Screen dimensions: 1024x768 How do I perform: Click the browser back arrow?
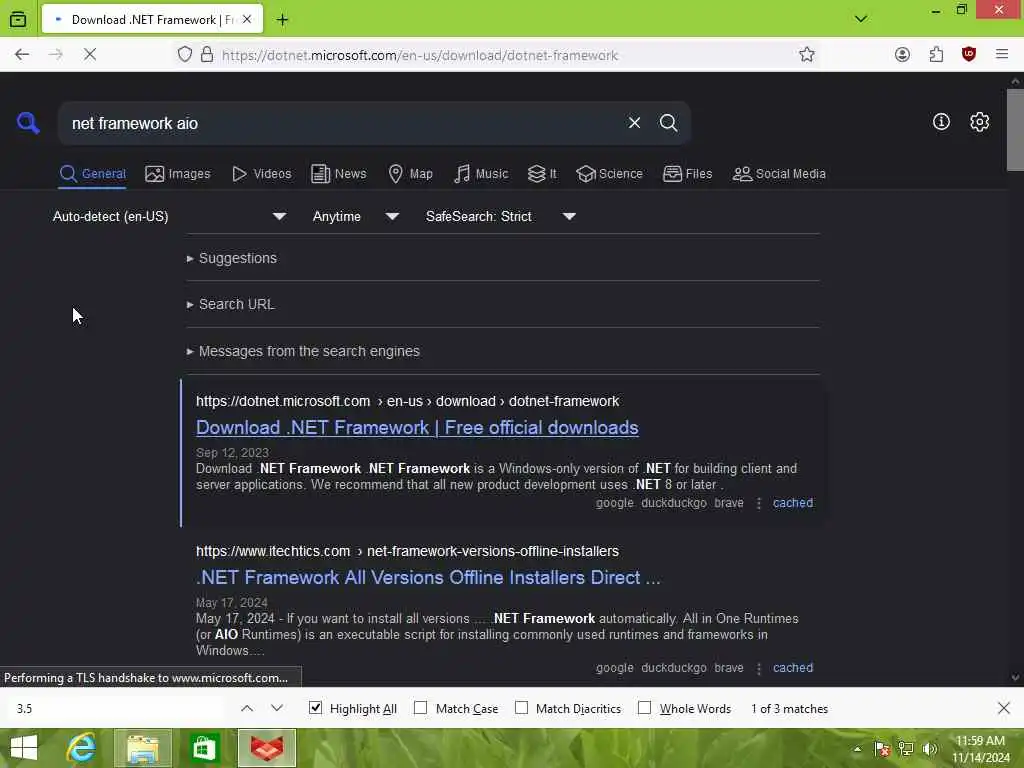[22, 55]
